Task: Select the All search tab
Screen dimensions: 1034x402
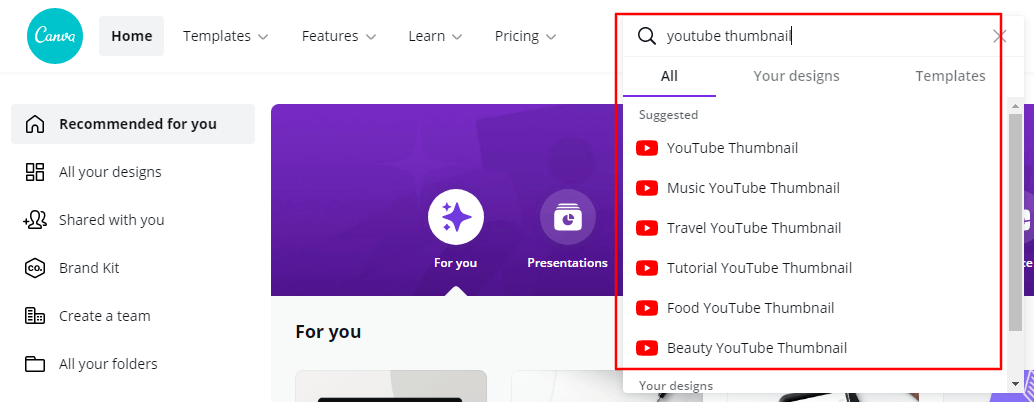Action: click(x=669, y=76)
